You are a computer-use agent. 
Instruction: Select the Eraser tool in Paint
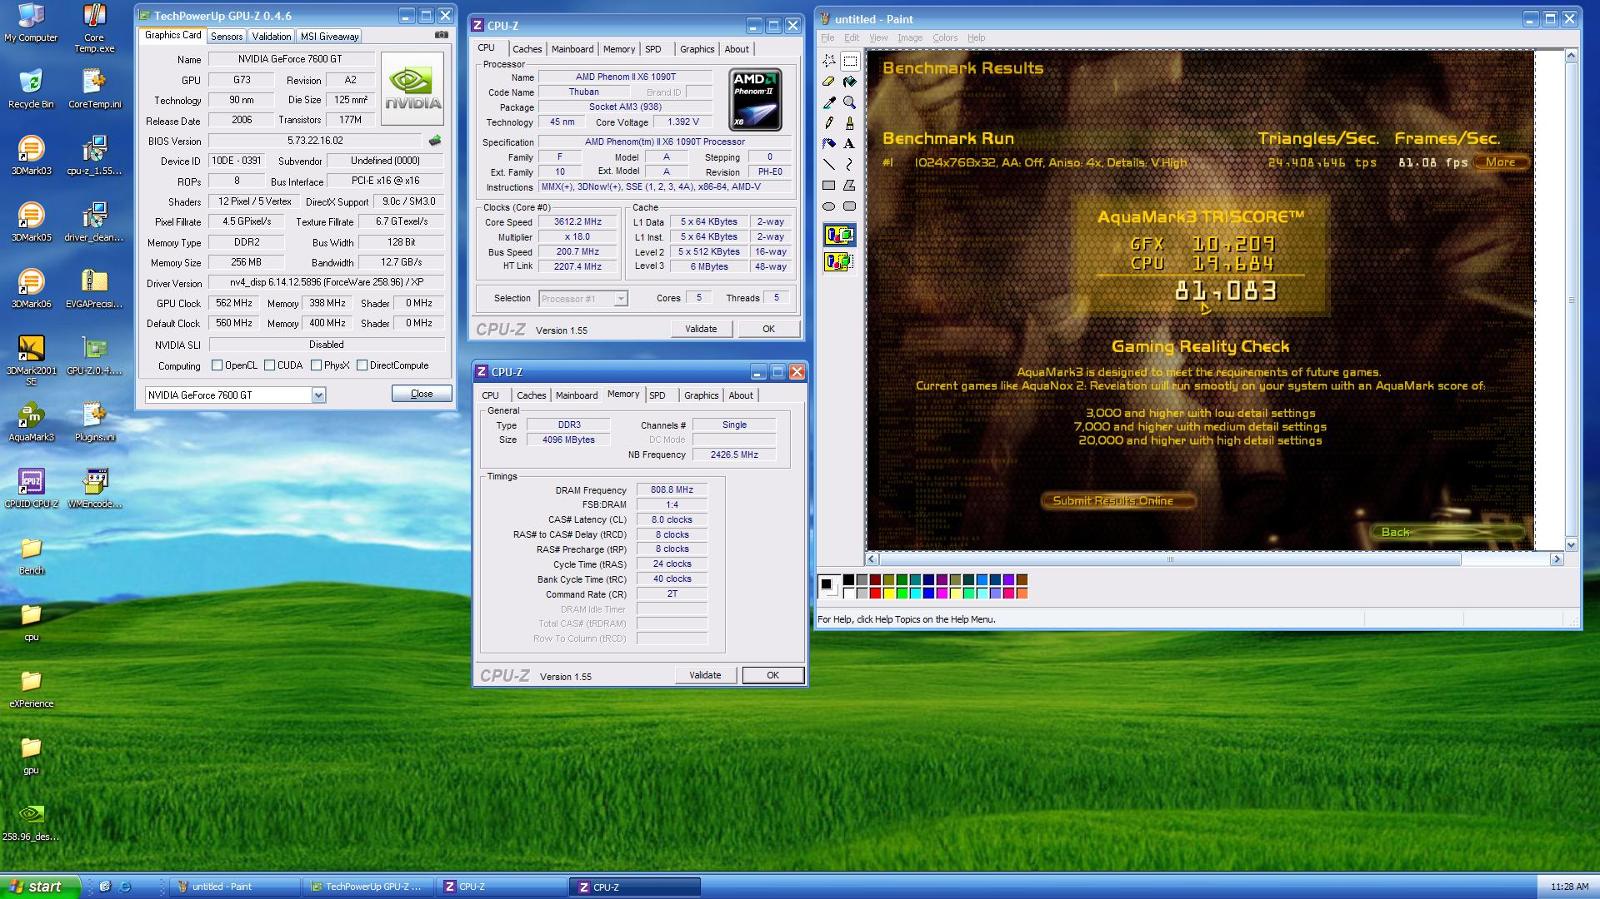coord(829,81)
